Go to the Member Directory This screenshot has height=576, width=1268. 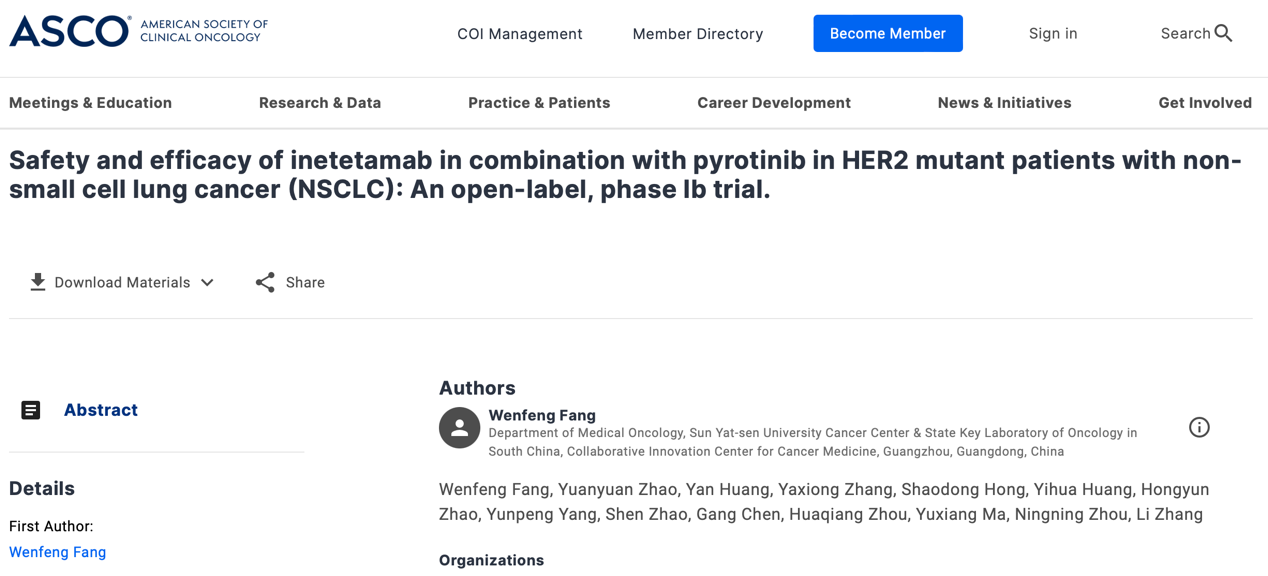(x=698, y=34)
